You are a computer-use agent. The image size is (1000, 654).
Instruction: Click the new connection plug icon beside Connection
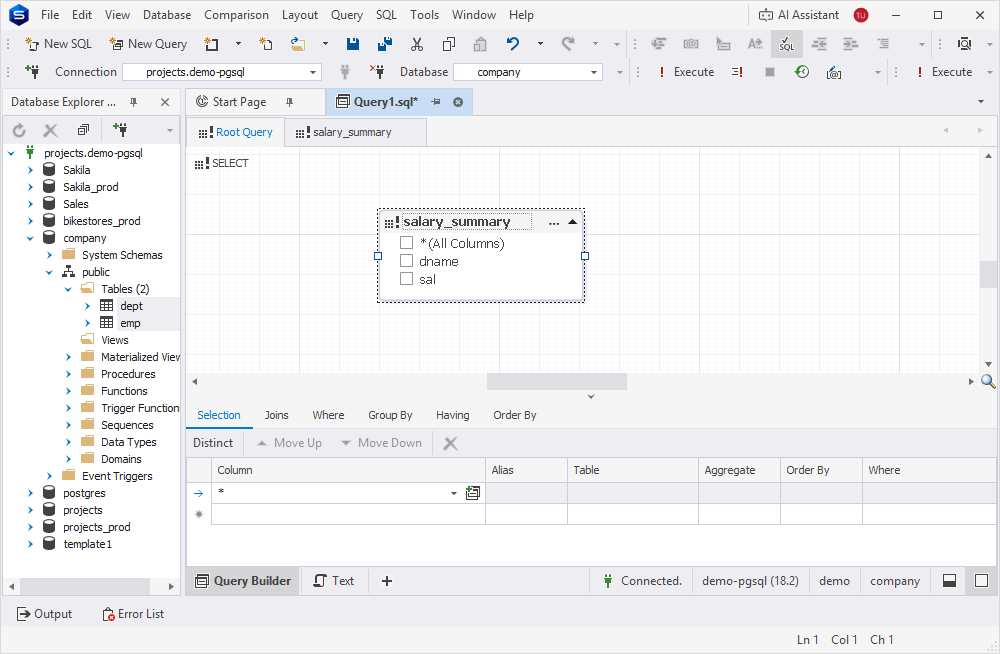pyautogui.click(x=32, y=72)
